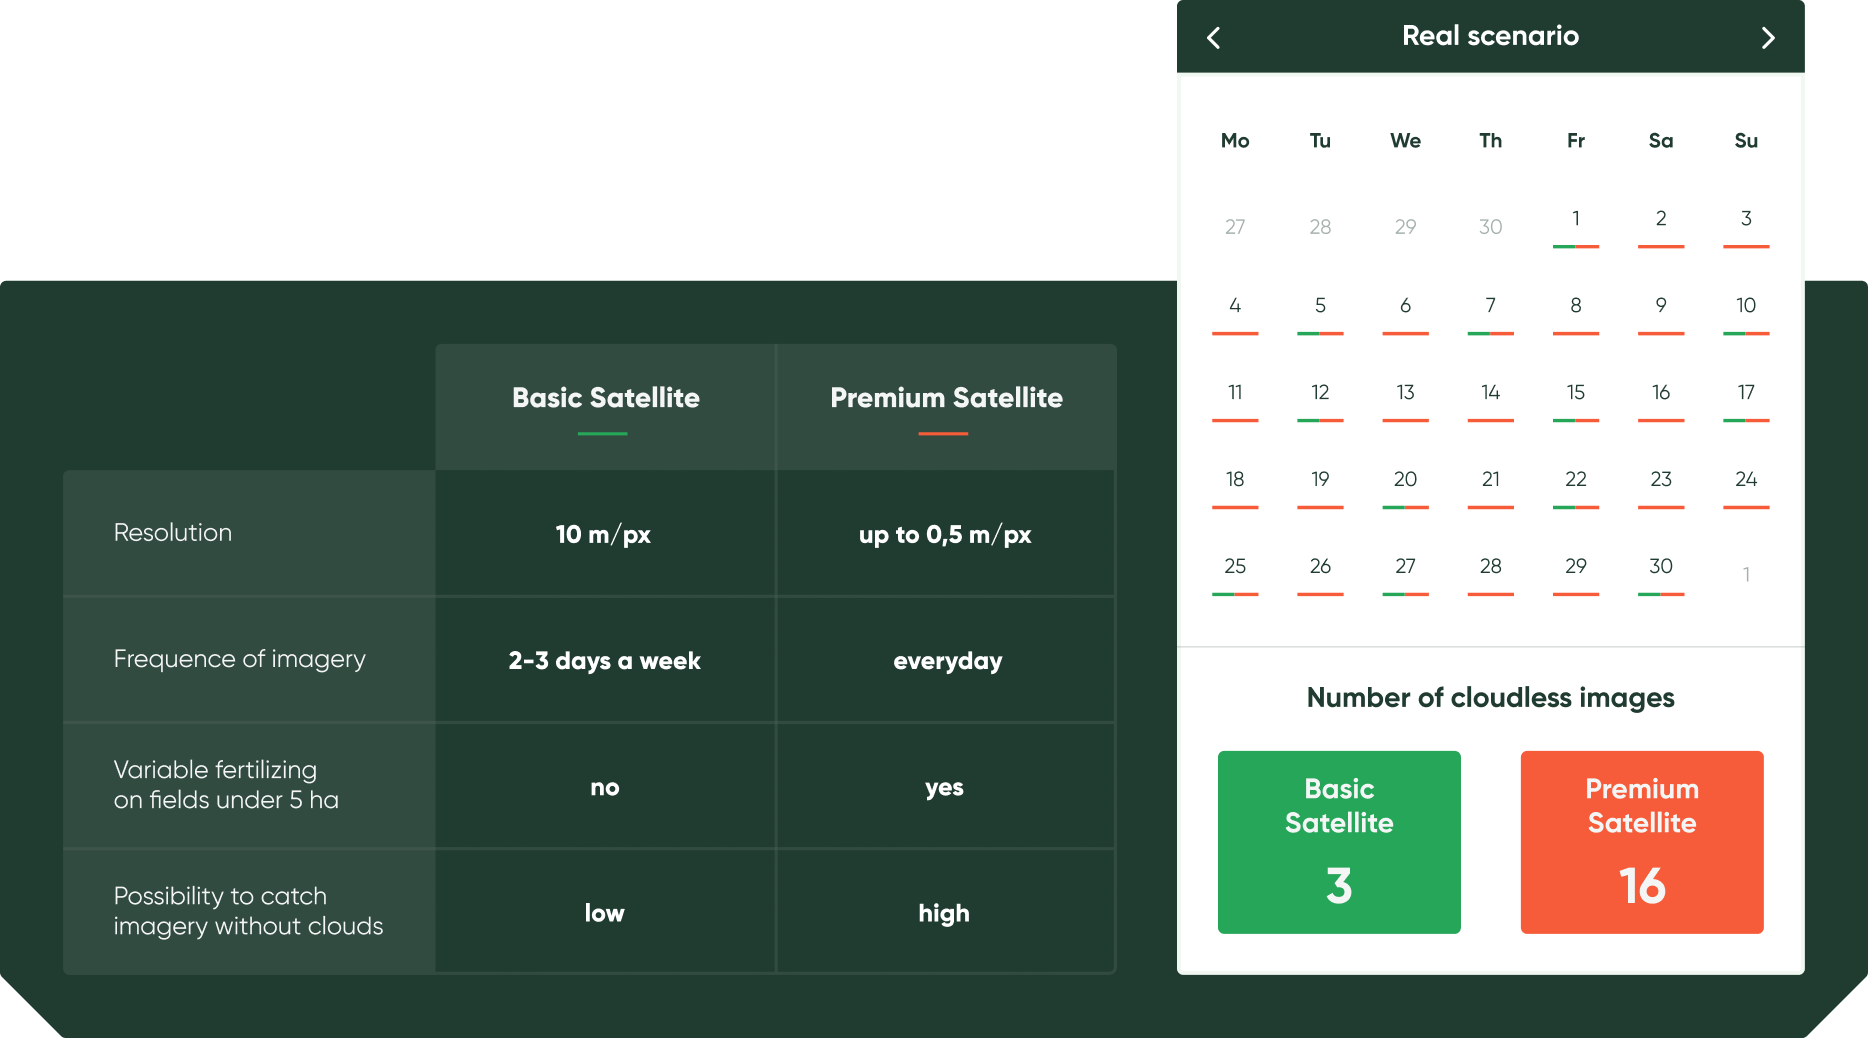Click the low cell
1868x1038 pixels.
point(604,912)
